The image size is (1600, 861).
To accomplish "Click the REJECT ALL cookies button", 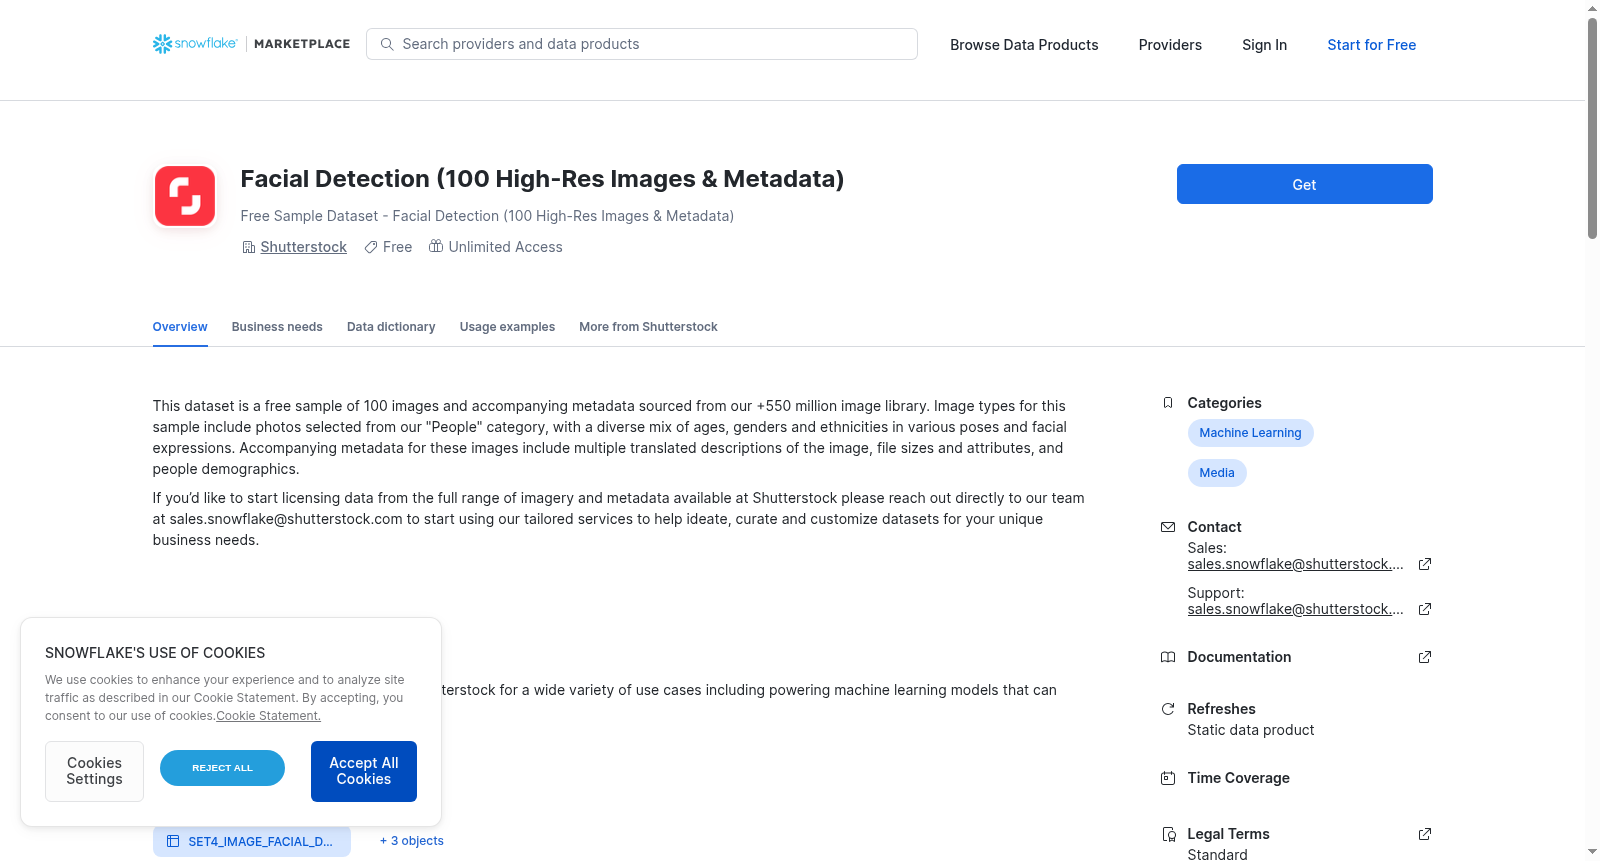I will pyautogui.click(x=222, y=768).
